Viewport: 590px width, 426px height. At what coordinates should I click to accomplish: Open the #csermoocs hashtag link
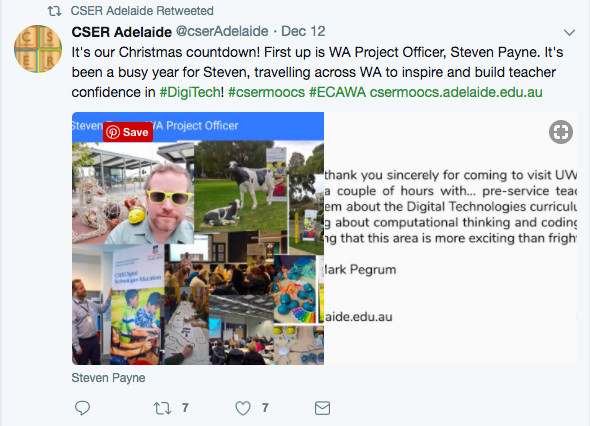[266, 92]
